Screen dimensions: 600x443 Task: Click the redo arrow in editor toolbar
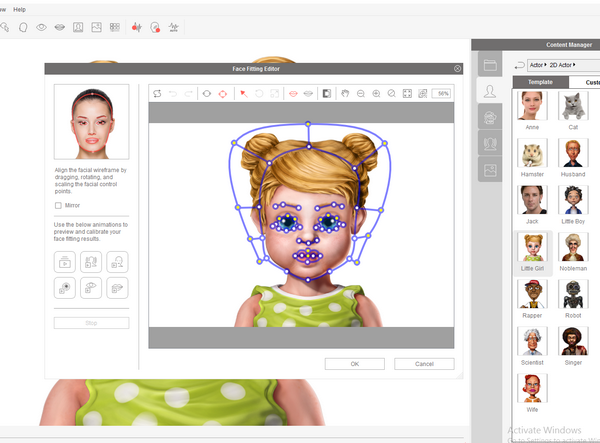[188, 93]
